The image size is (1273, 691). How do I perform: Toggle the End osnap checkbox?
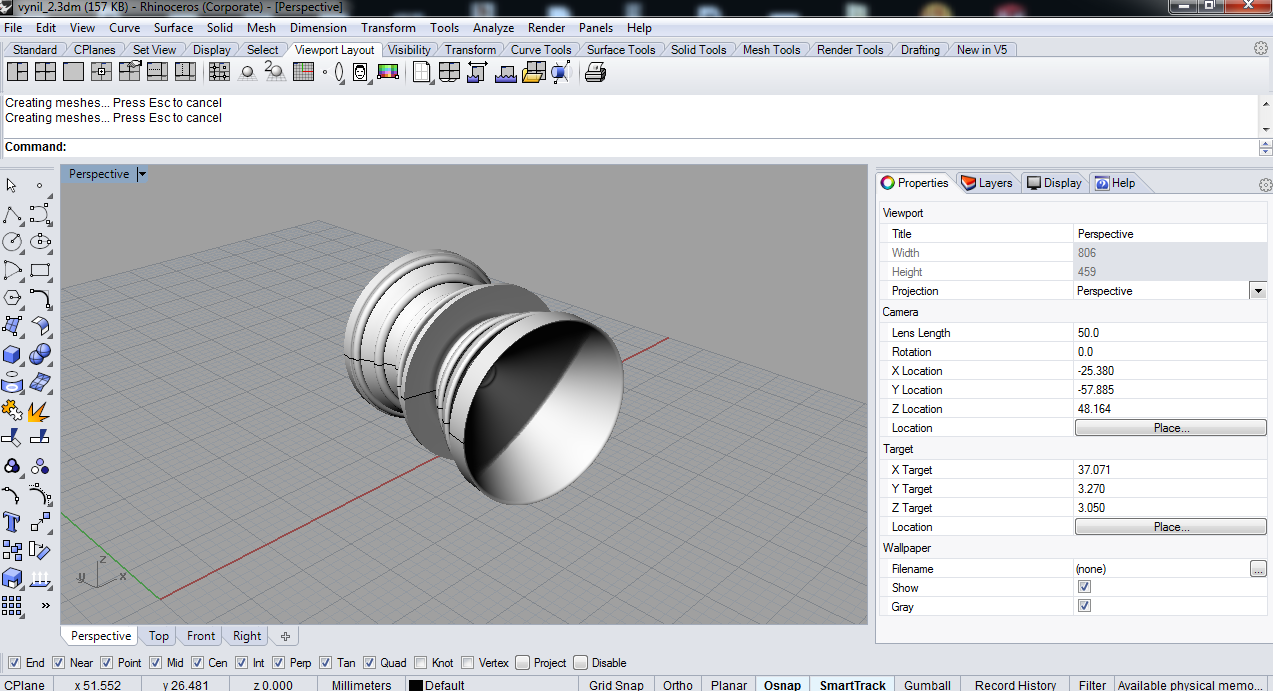pyautogui.click(x=13, y=662)
